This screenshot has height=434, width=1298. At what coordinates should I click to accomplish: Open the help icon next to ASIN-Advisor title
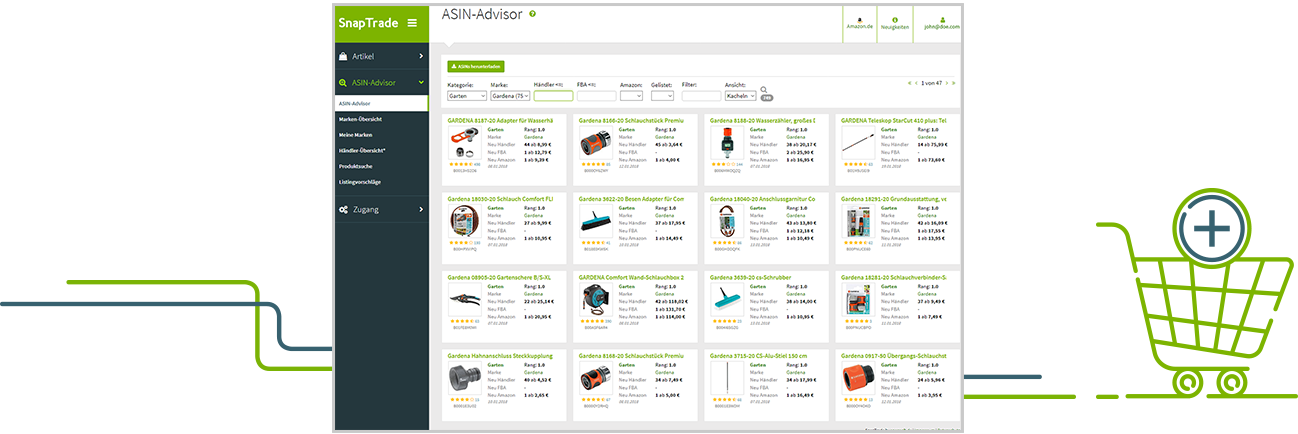click(533, 14)
